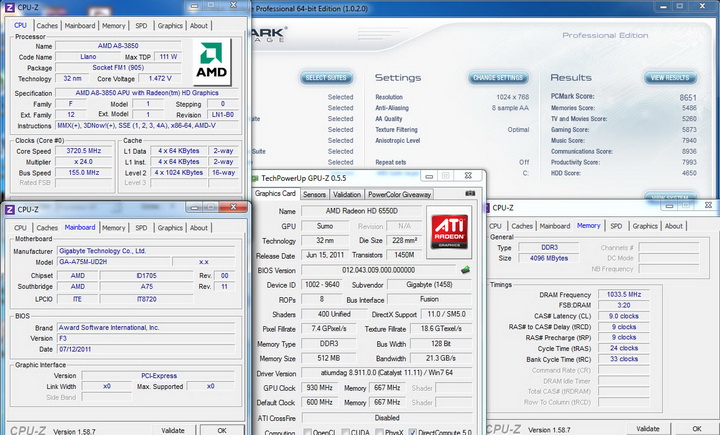720x435 pixels.
Task: Click the ATI Radeon logo in GPU-Z
Action: click(449, 230)
